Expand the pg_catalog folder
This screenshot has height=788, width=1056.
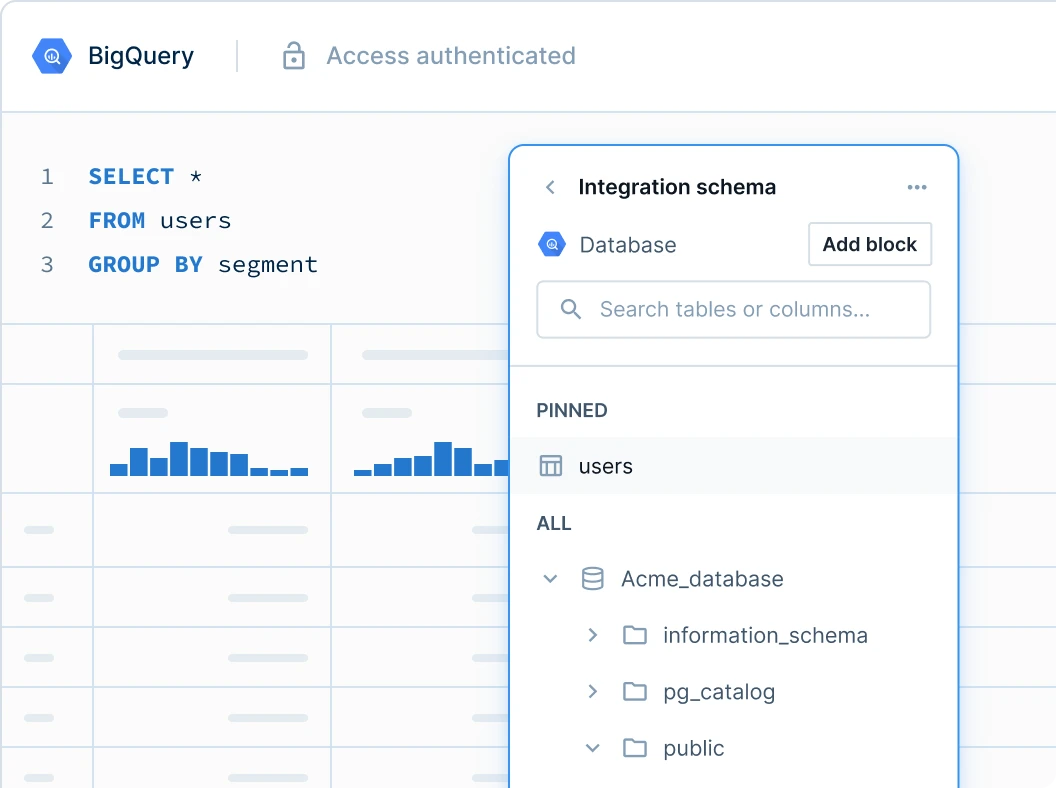tap(593, 692)
